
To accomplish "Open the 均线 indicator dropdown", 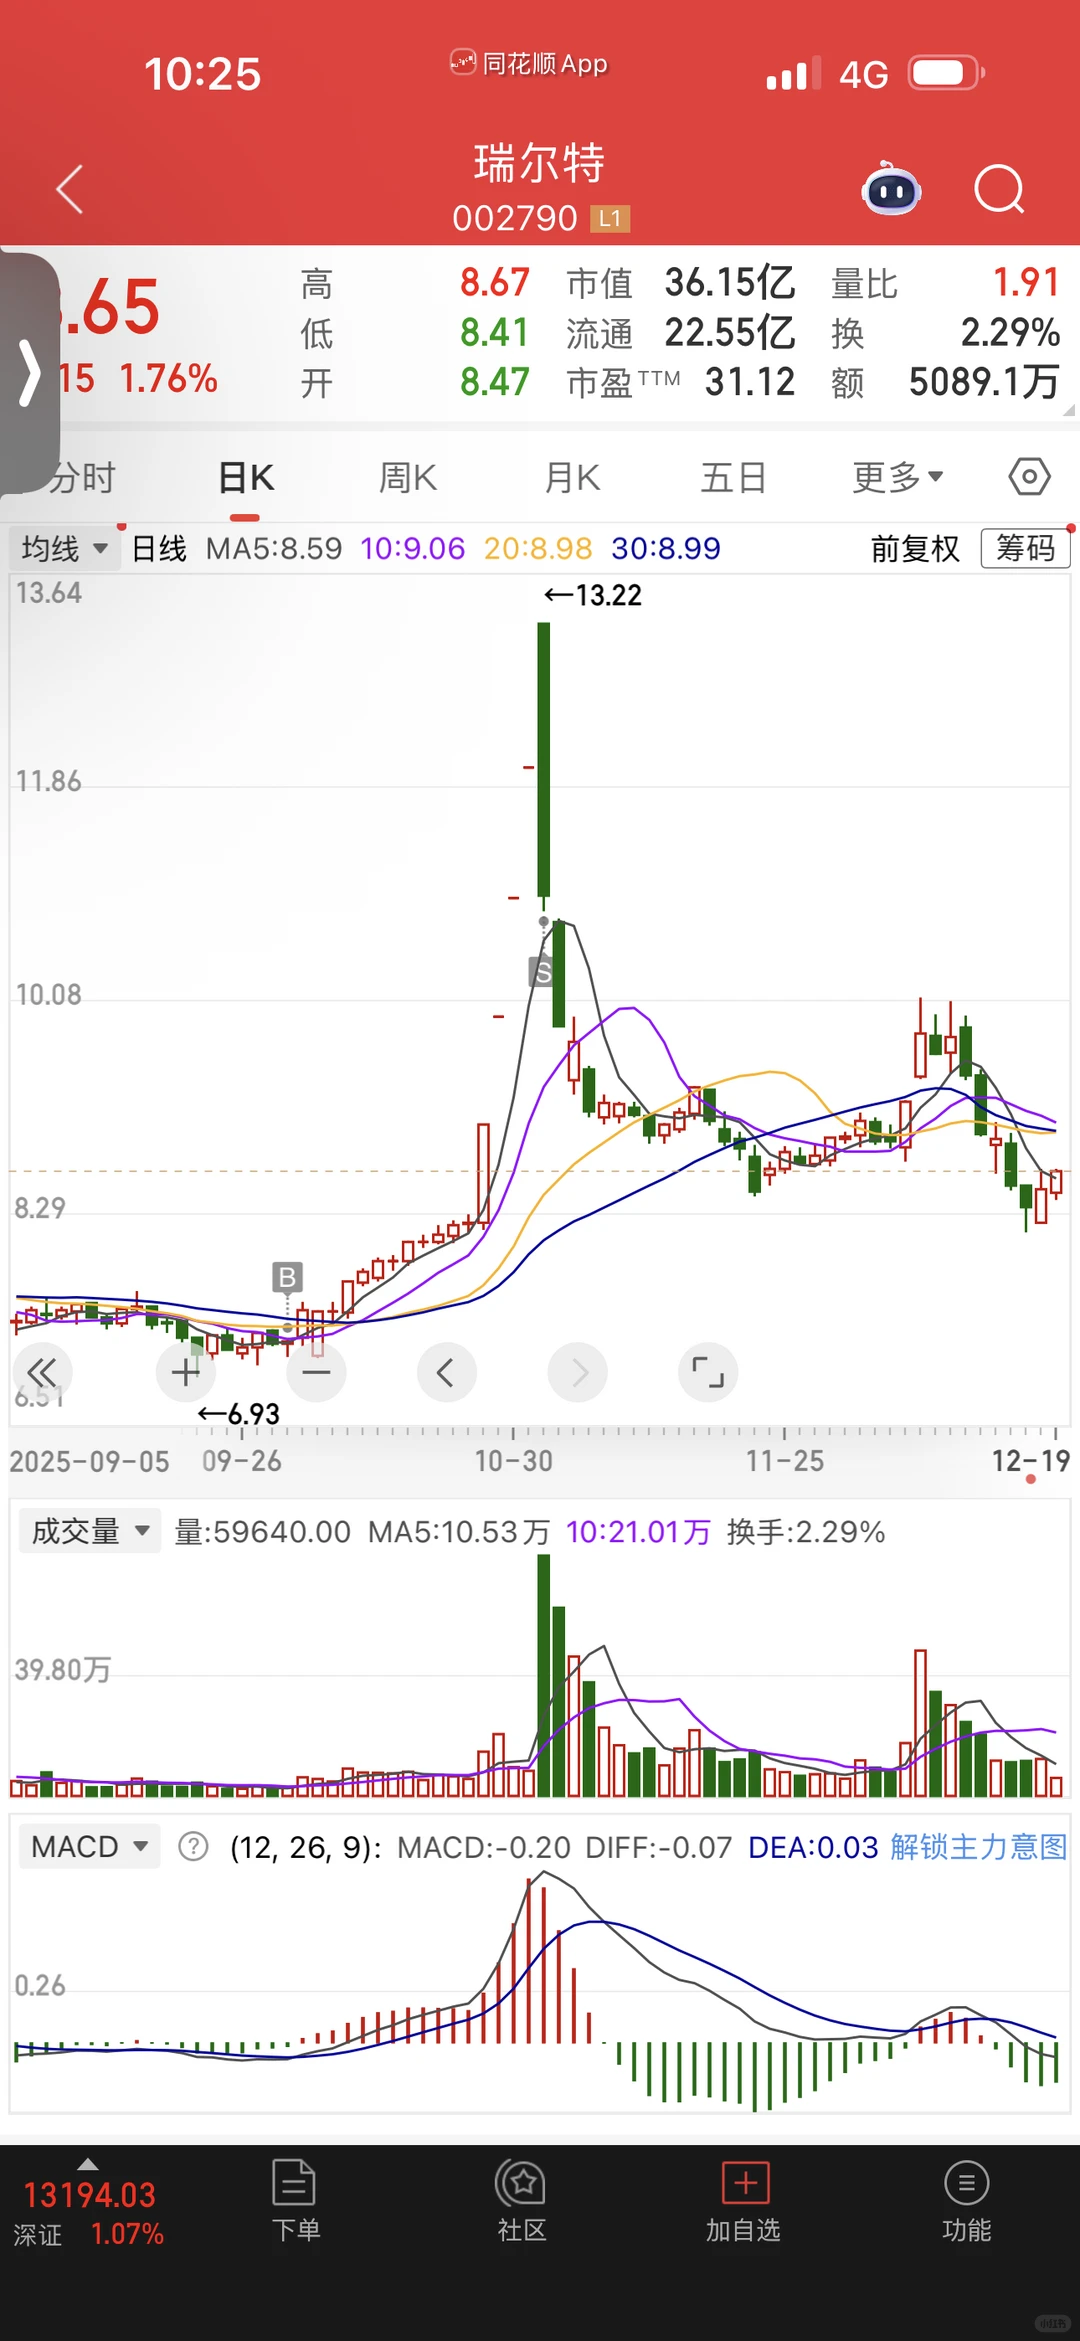I will click(x=64, y=548).
